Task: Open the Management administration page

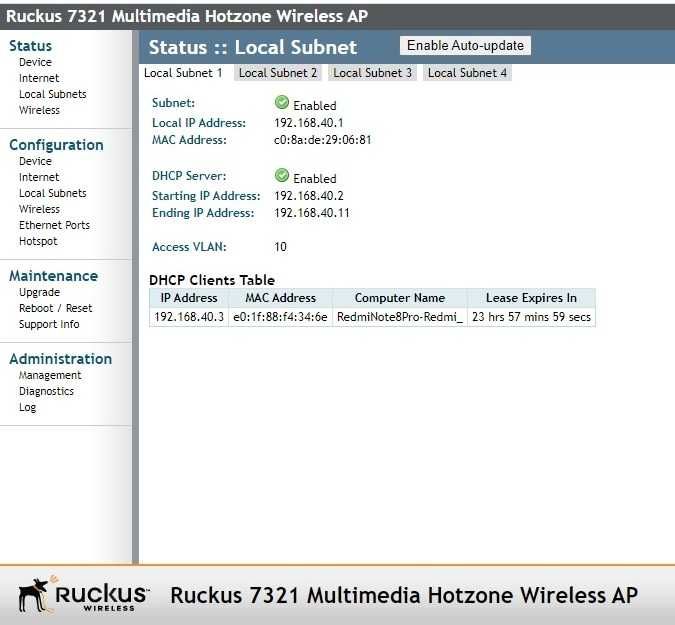Action: click(x=50, y=375)
